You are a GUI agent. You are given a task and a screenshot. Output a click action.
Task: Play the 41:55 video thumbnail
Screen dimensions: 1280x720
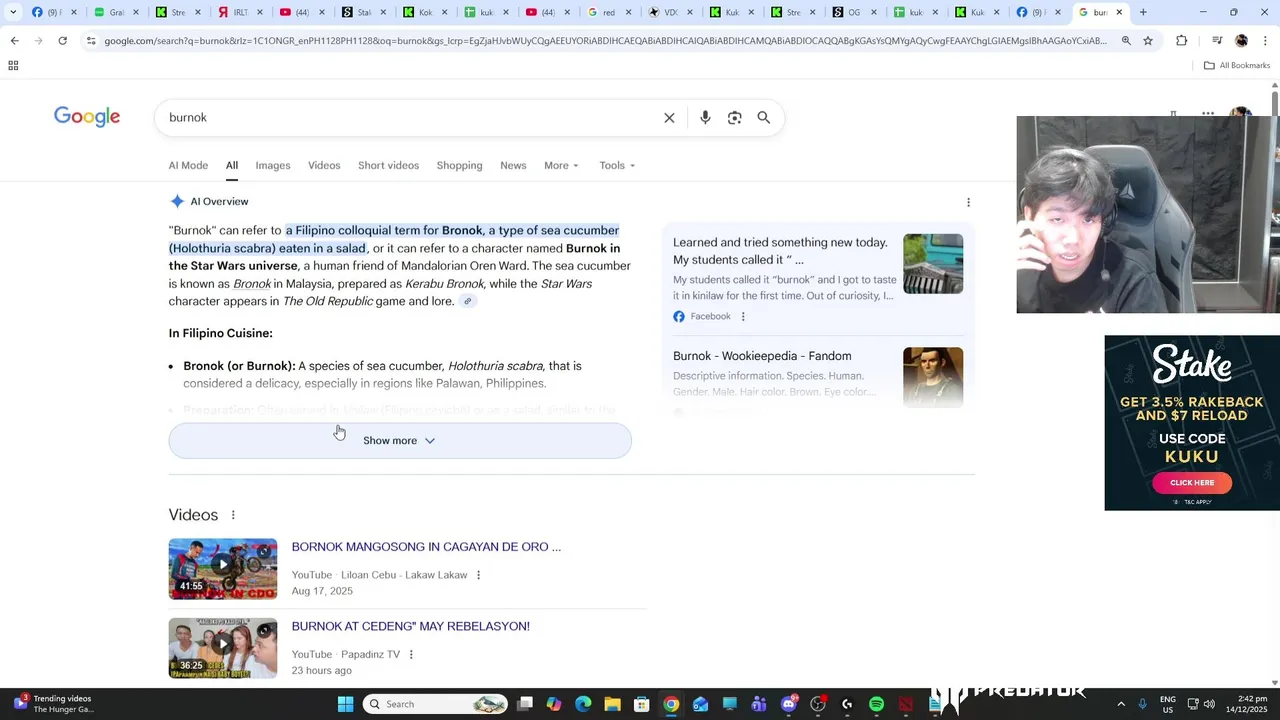[223, 569]
